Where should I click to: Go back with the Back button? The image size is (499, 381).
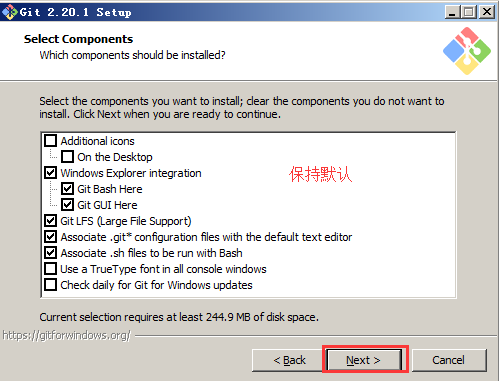[289, 360]
